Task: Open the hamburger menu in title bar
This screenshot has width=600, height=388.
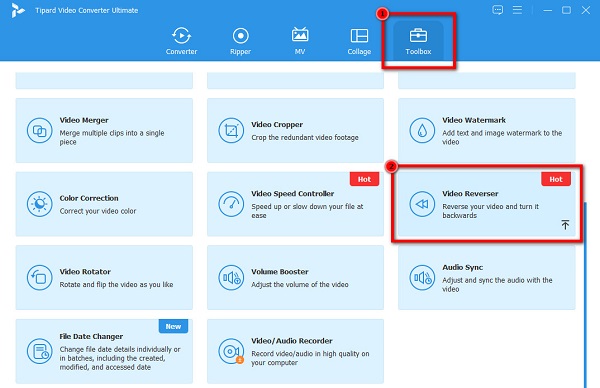Action: [517, 10]
